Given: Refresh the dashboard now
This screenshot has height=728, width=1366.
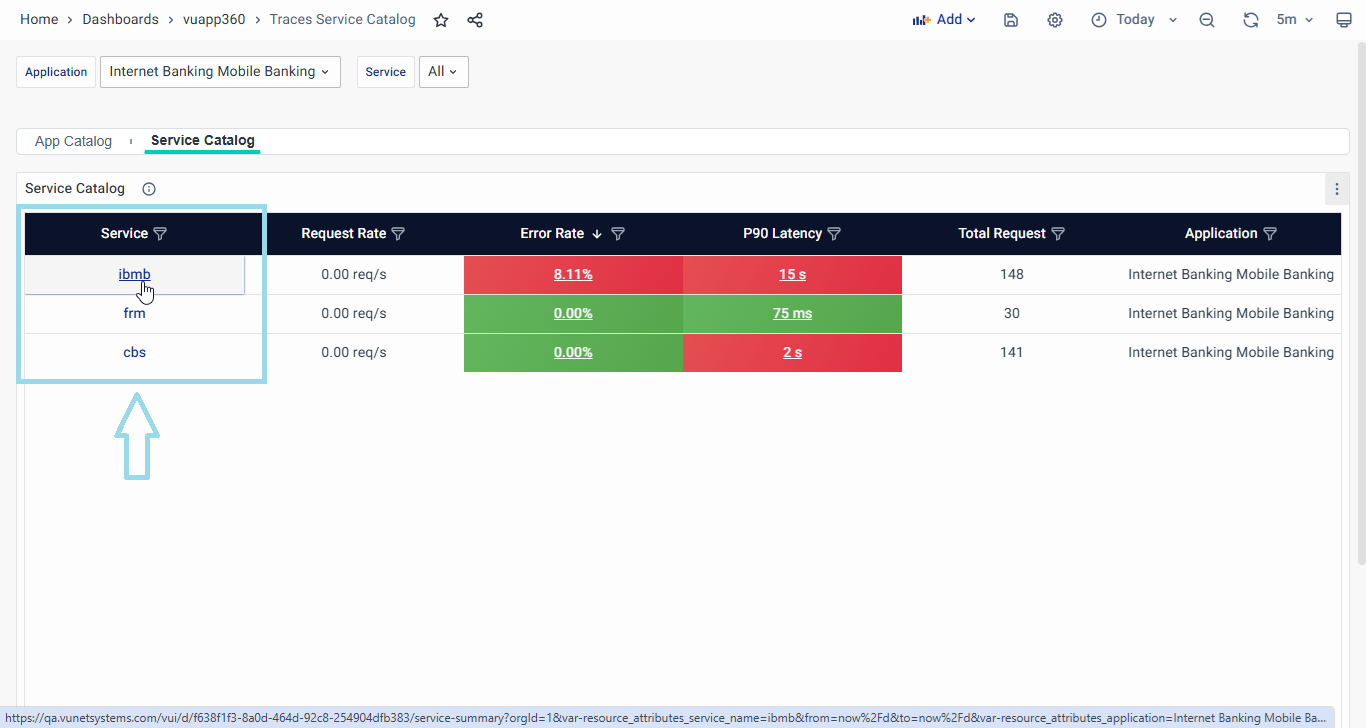Looking at the screenshot, I should 1250,20.
